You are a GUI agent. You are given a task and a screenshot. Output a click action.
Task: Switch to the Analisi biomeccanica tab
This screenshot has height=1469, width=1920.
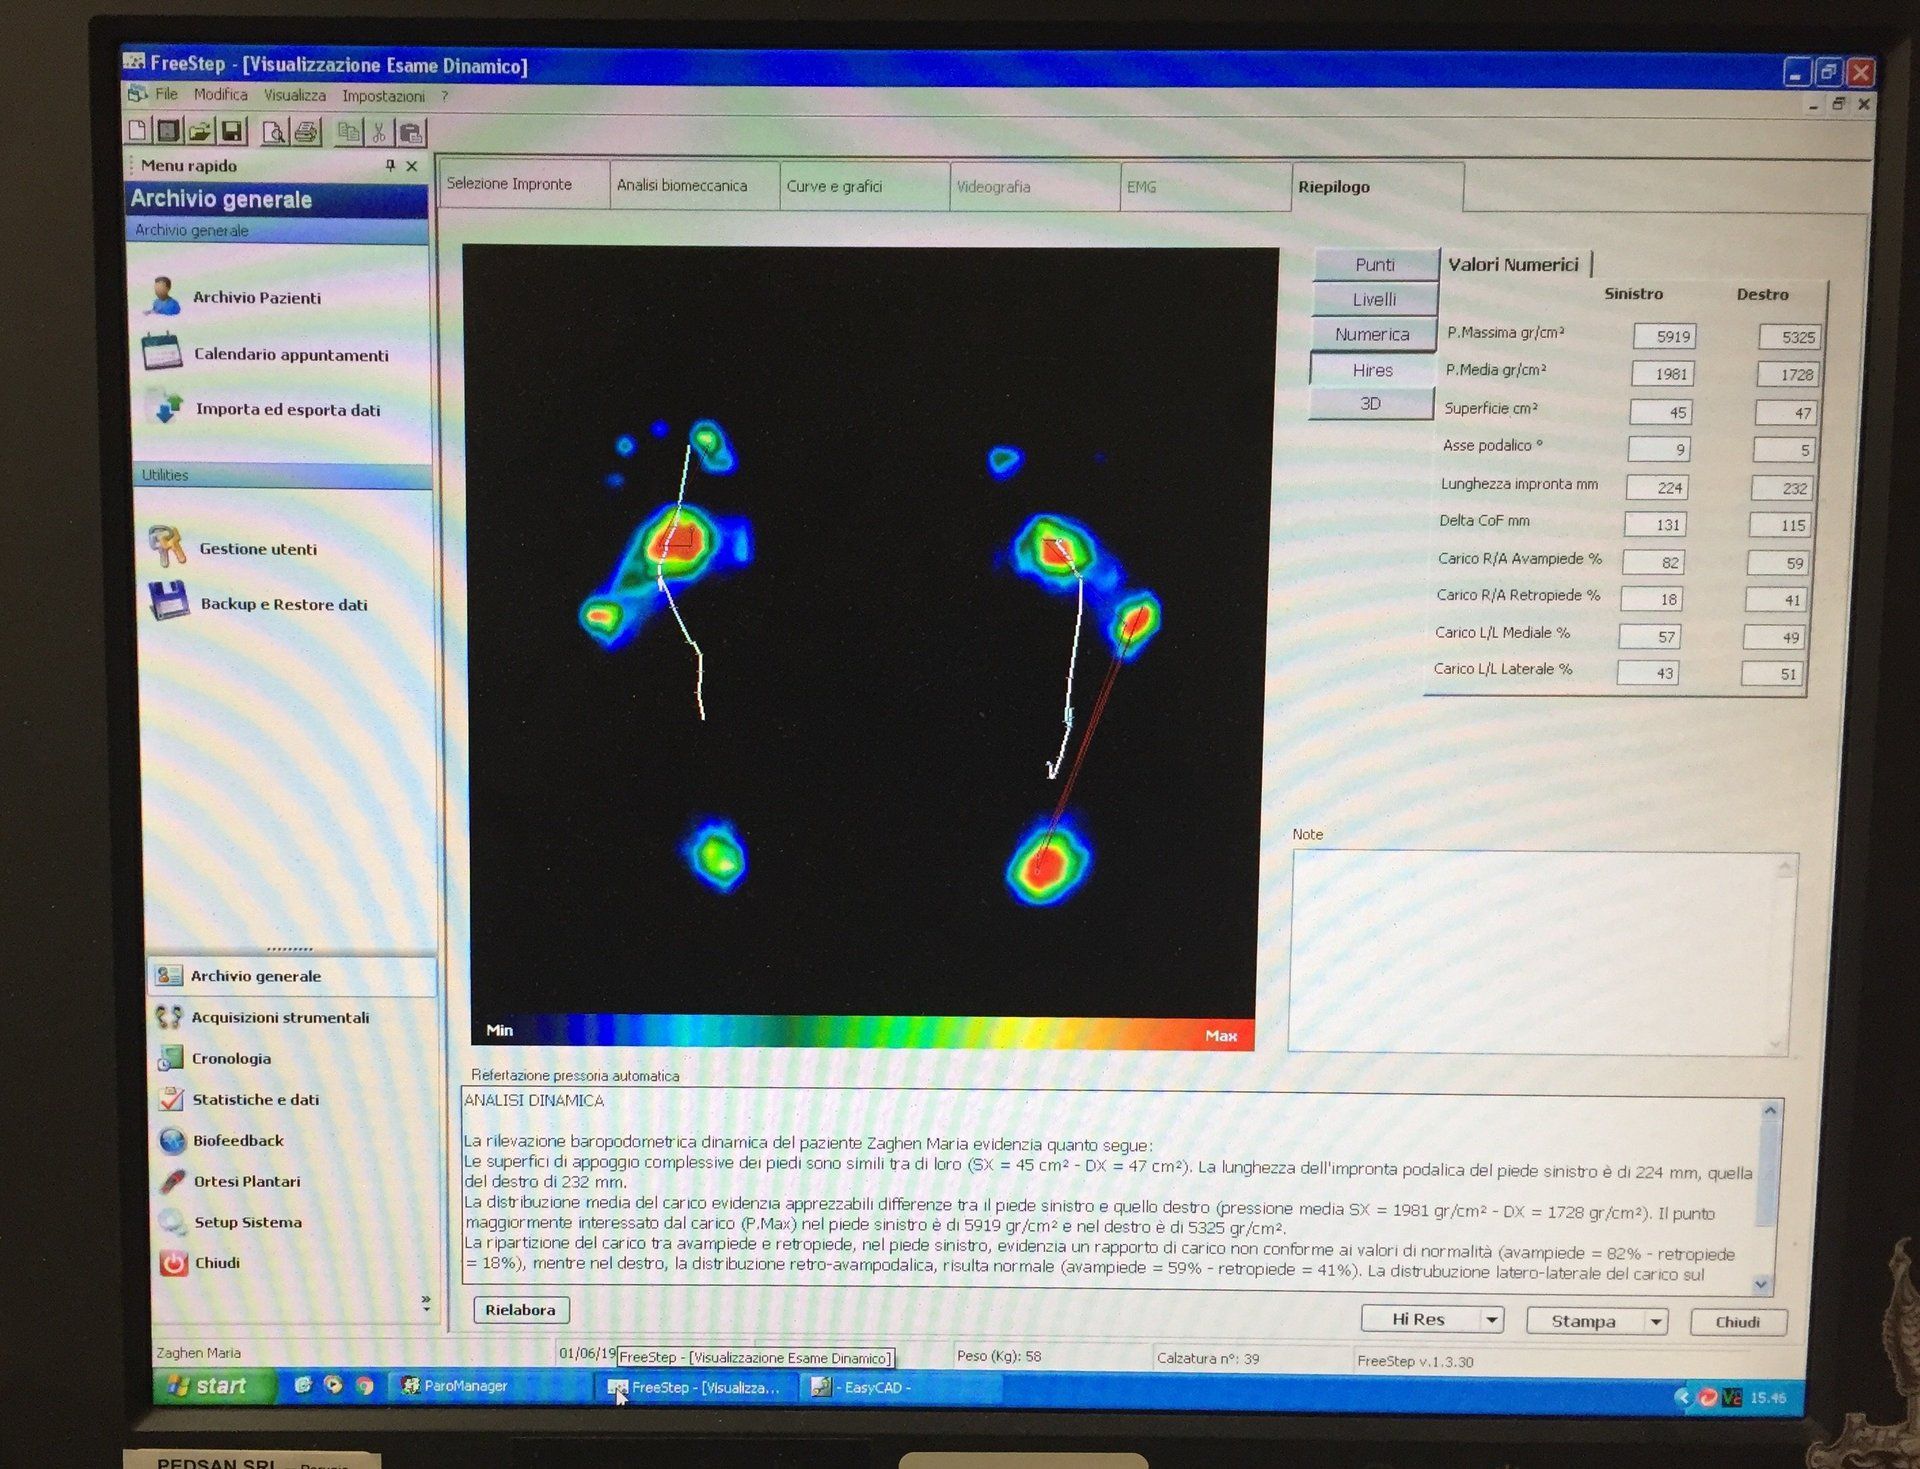click(x=695, y=185)
